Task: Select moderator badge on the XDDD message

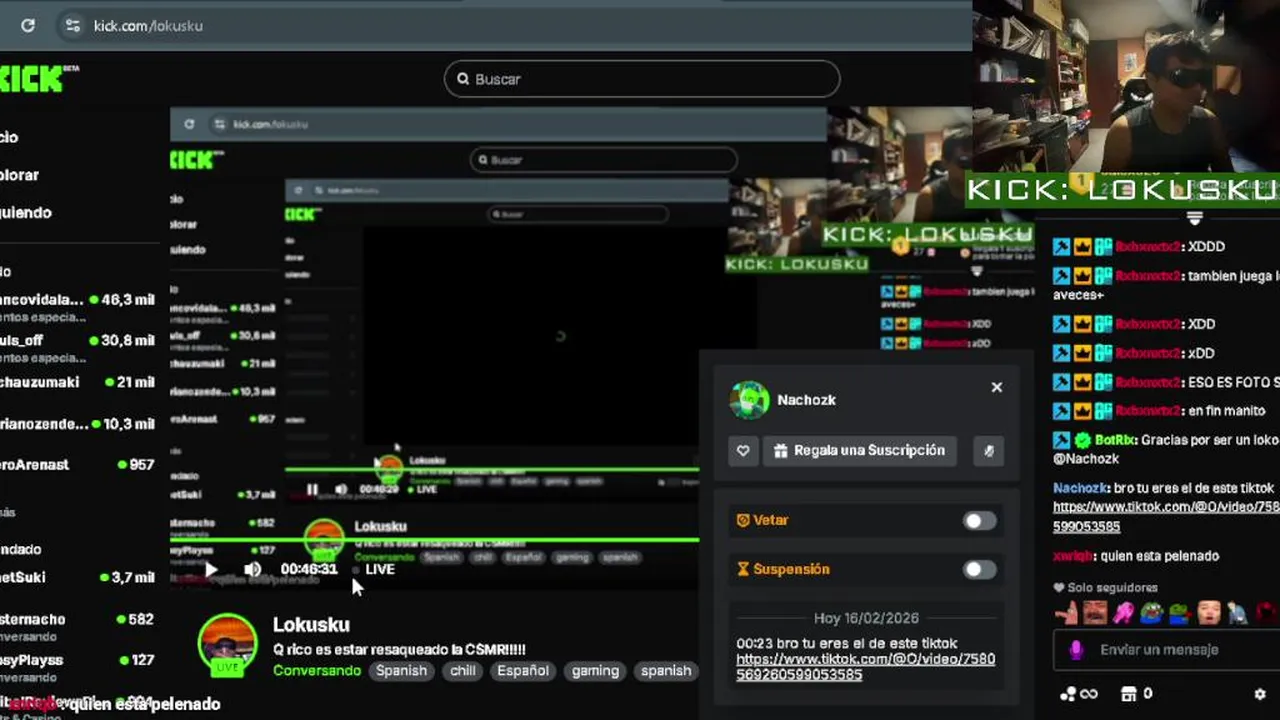Action: (1061, 246)
